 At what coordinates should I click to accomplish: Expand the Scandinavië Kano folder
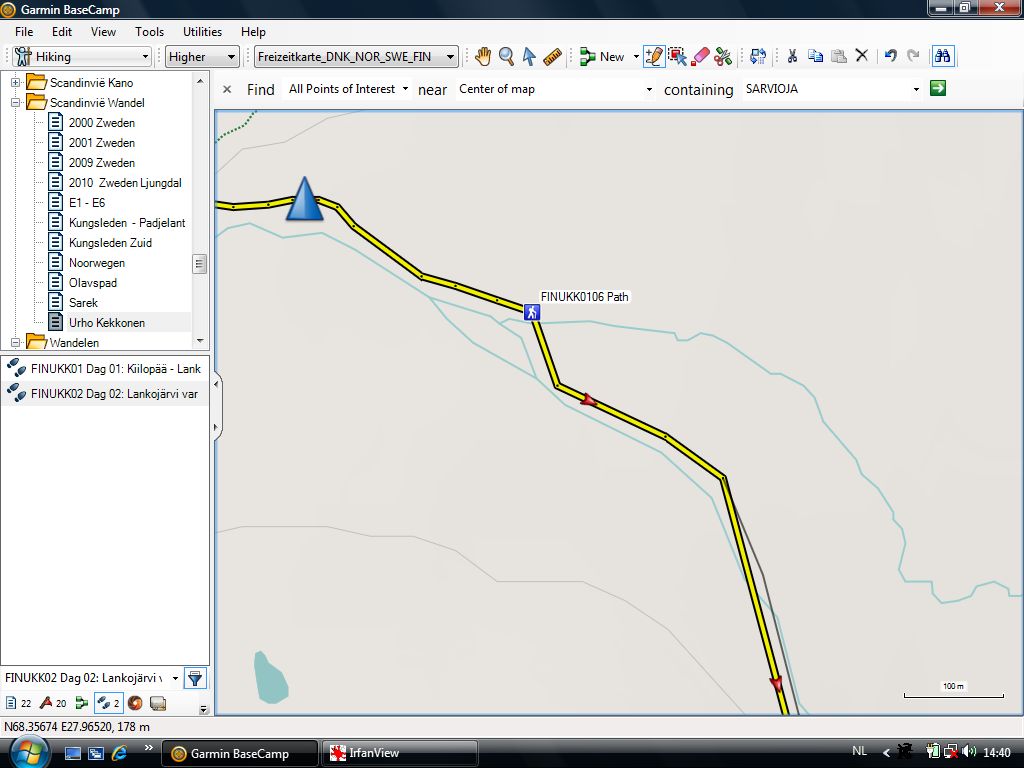click(x=16, y=82)
